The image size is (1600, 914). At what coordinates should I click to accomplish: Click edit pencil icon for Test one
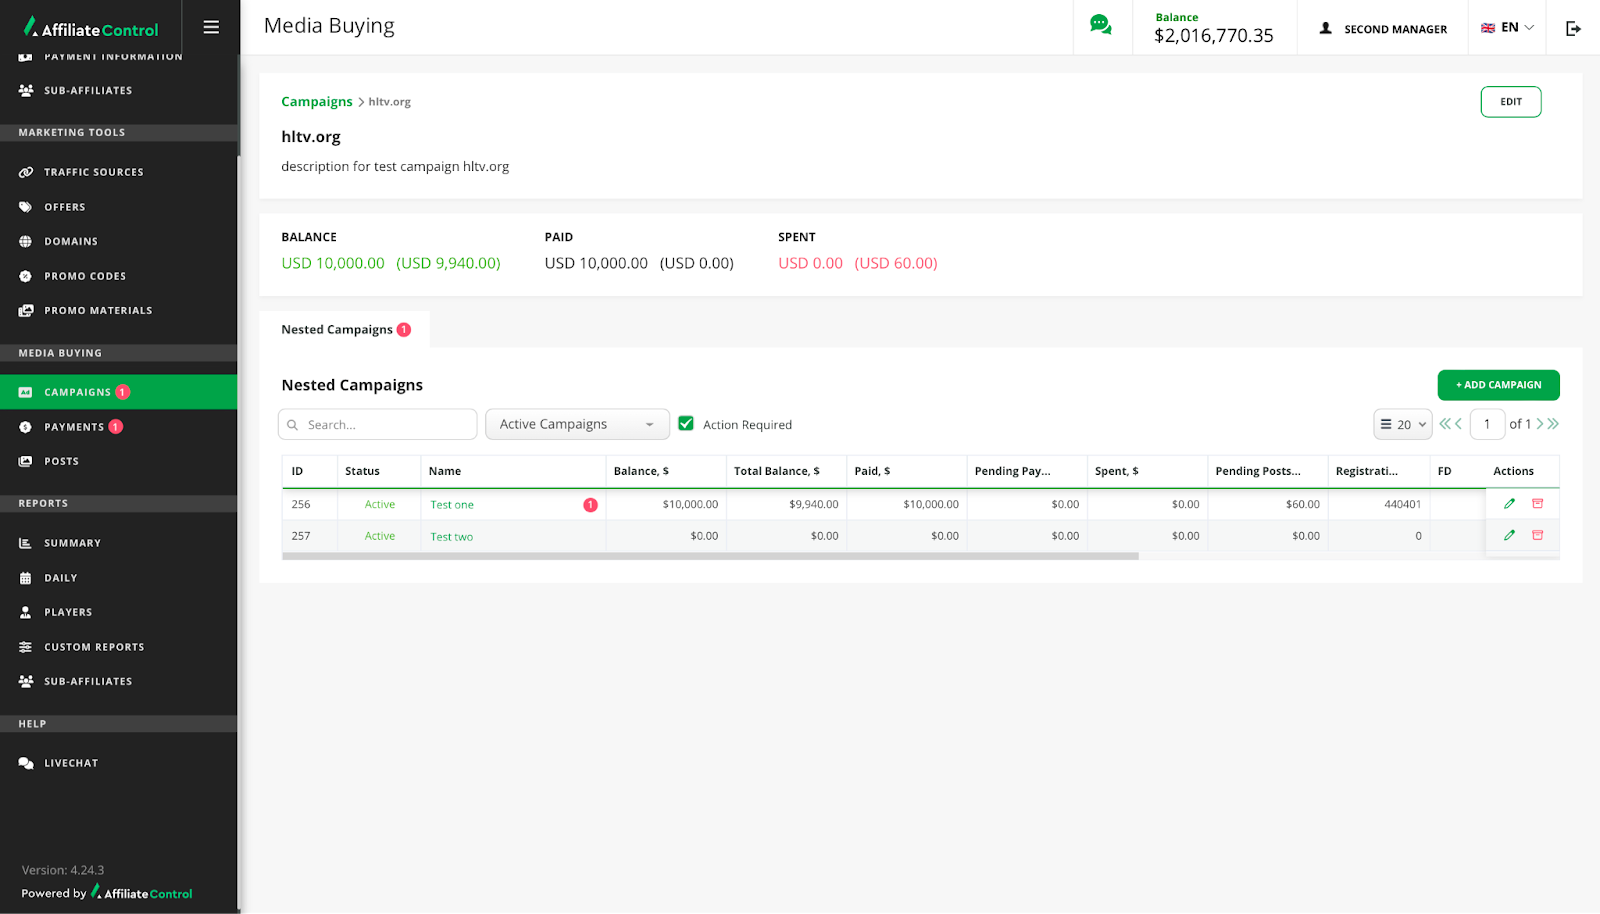[x=1509, y=504]
